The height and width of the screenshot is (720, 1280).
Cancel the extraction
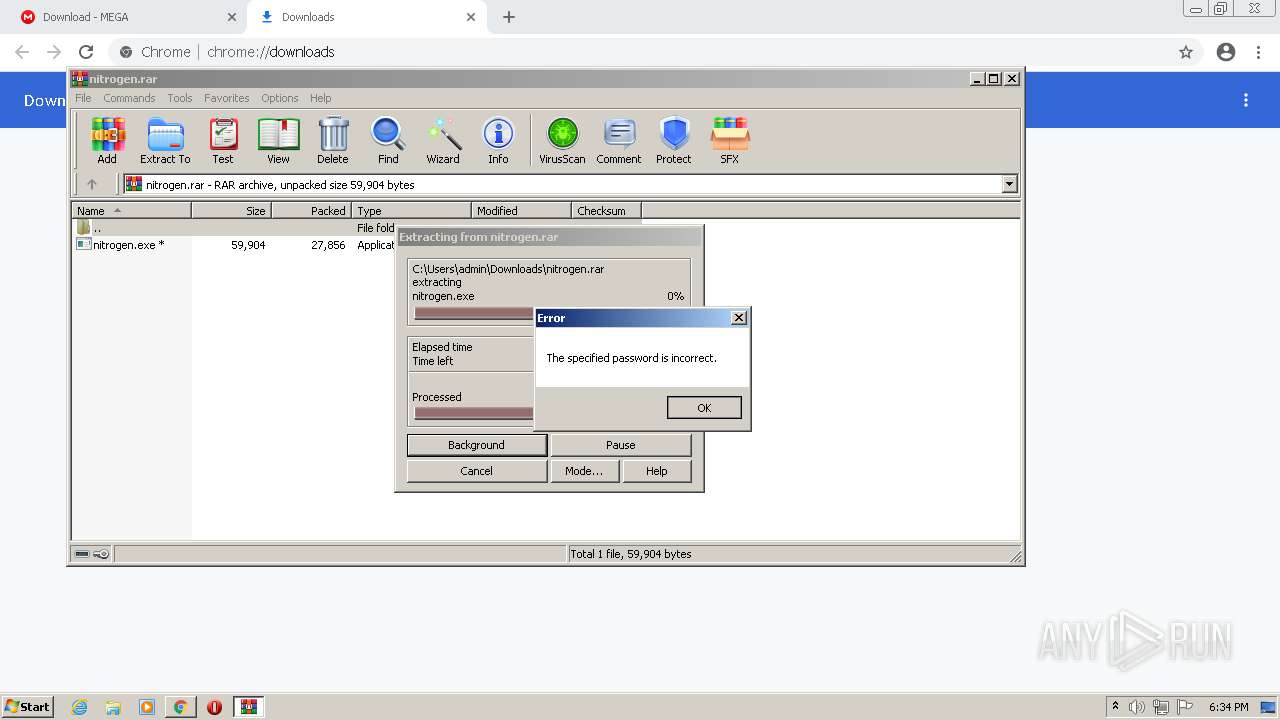pyautogui.click(x=476, y=471)
